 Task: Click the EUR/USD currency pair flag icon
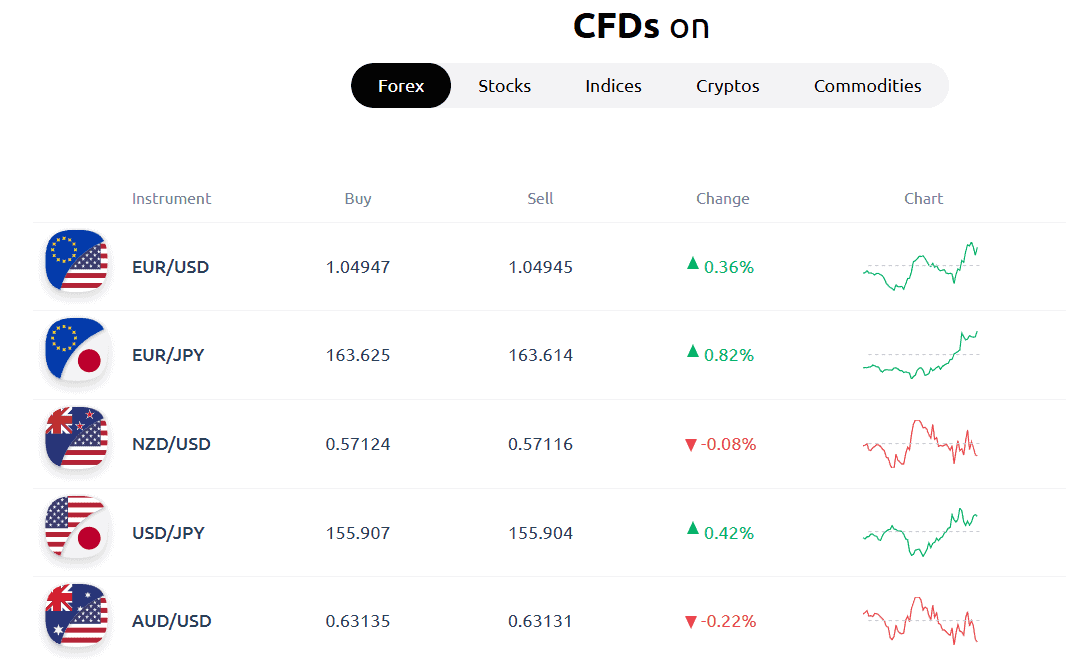click(x=76, y=261)
